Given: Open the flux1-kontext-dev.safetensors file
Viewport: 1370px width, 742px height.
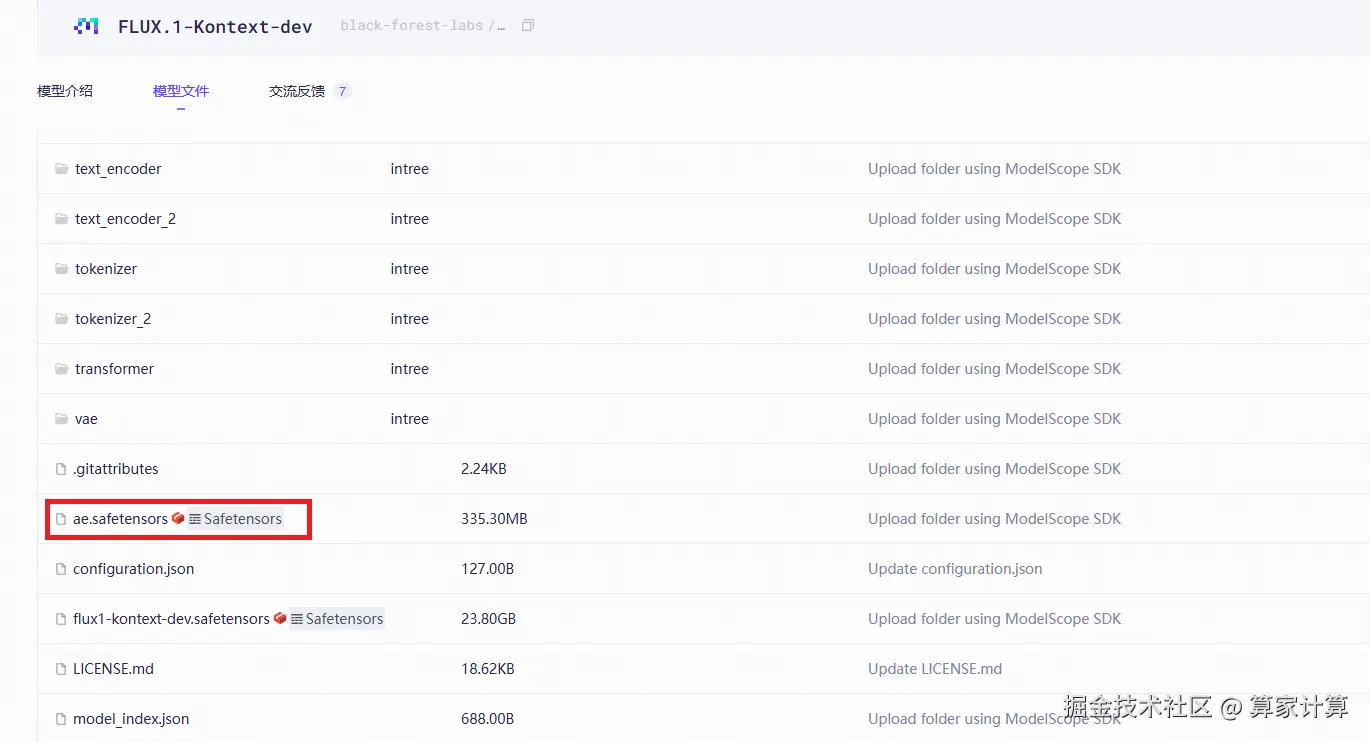Looking at the screenshot, I should pos(171,619).
